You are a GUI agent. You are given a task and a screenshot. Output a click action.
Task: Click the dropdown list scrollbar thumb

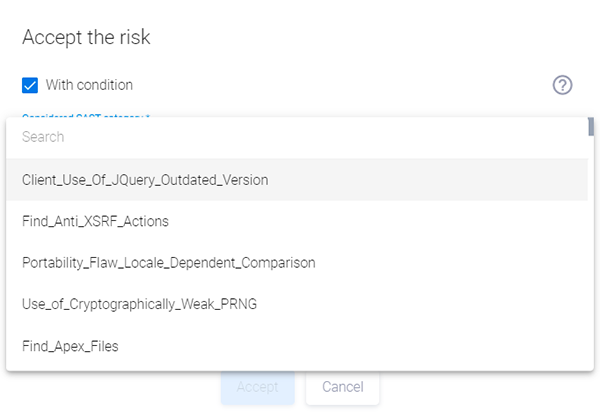pyautogui.click(x=591, y=126)
